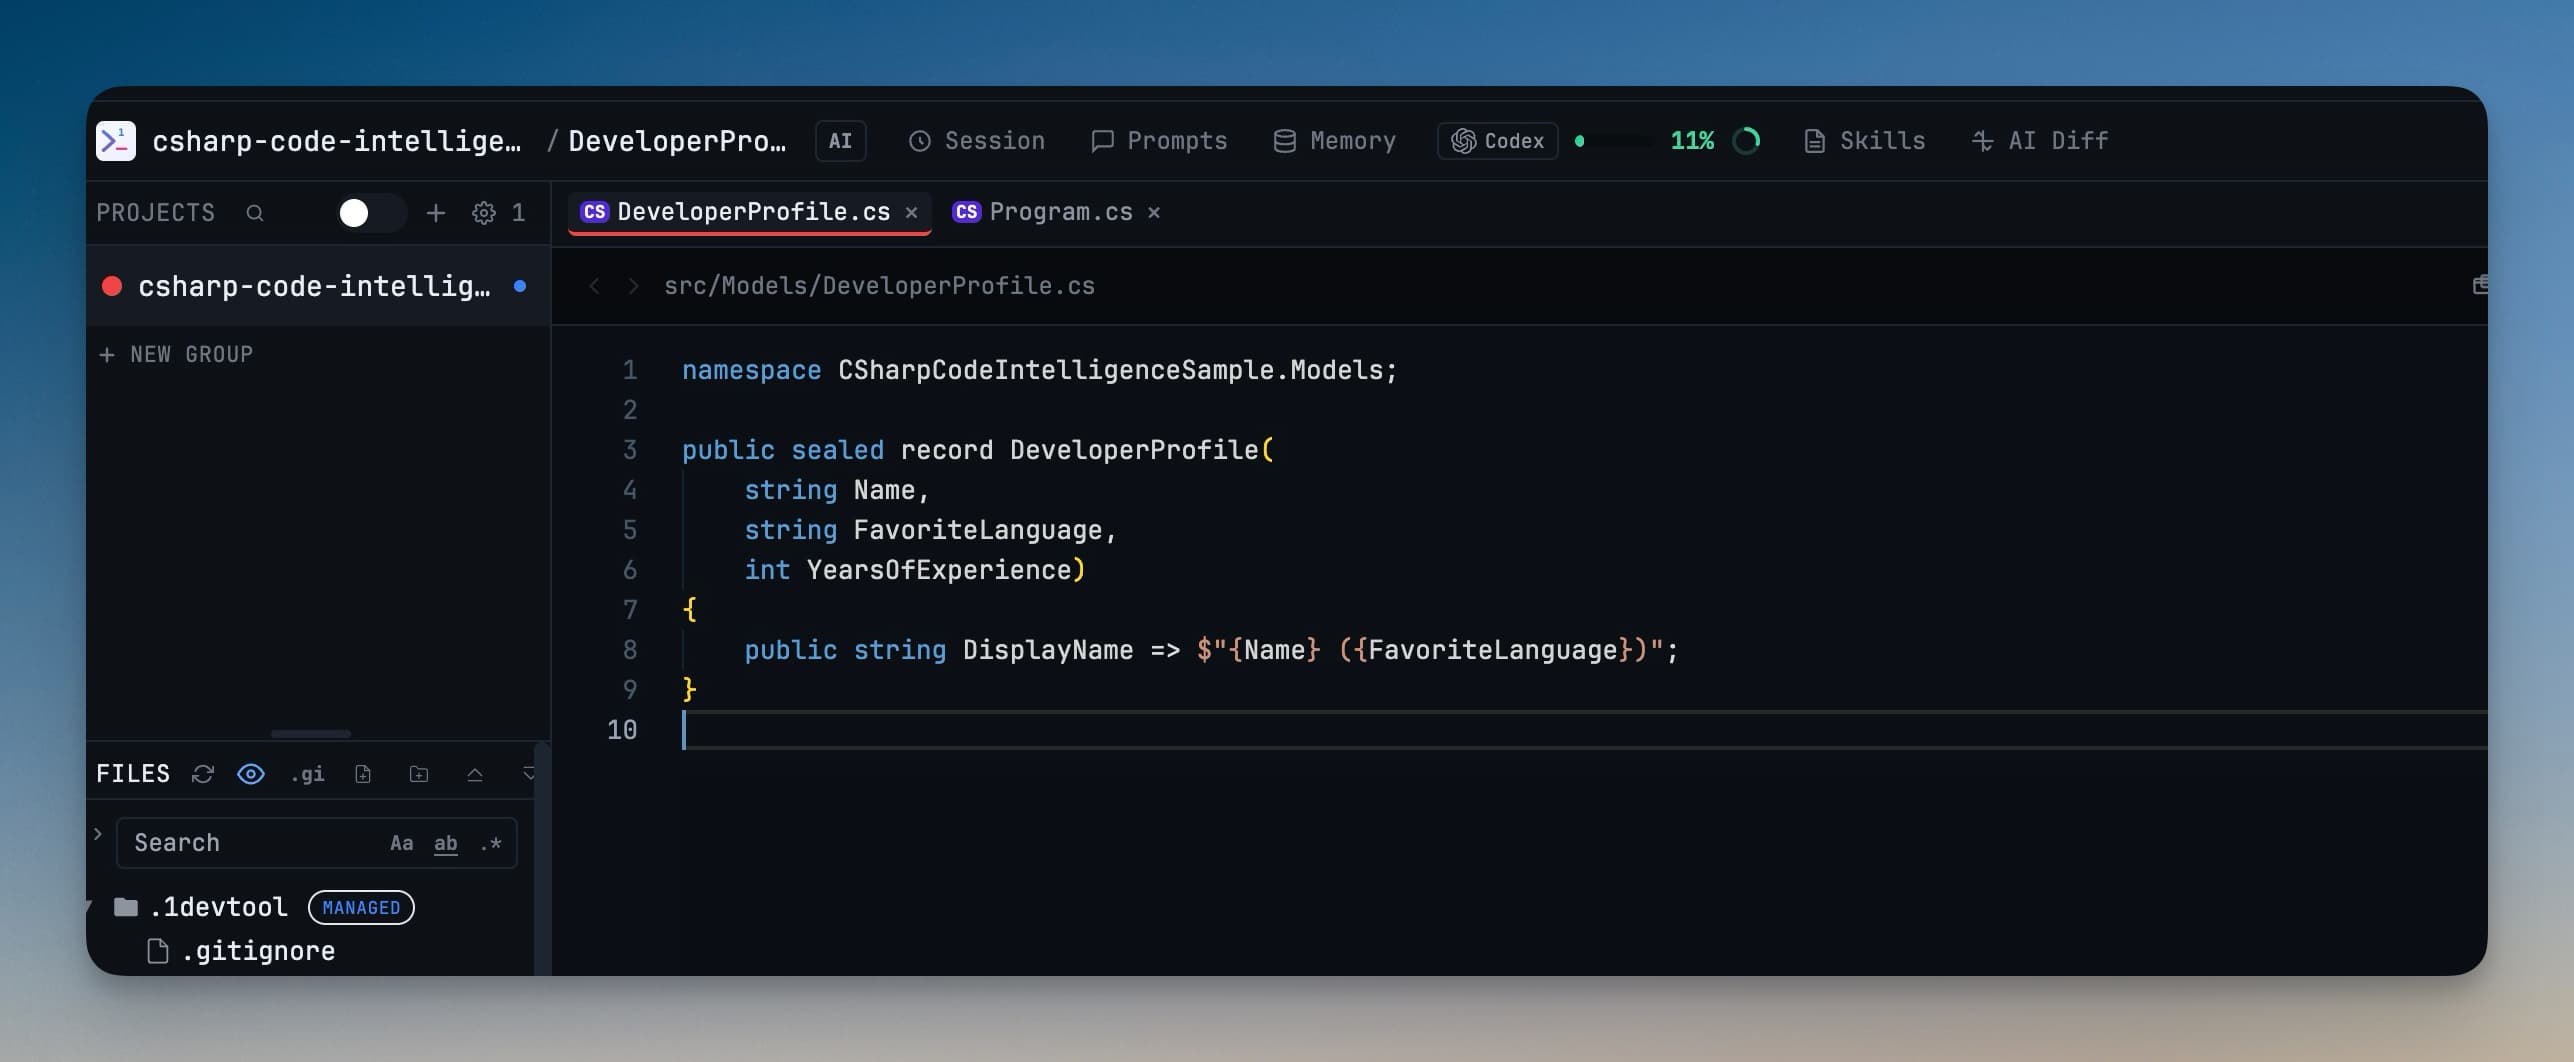This screenshot has width=2574, height=1062.
Task: Toggle match case Aa option
Action: point(402,843)
